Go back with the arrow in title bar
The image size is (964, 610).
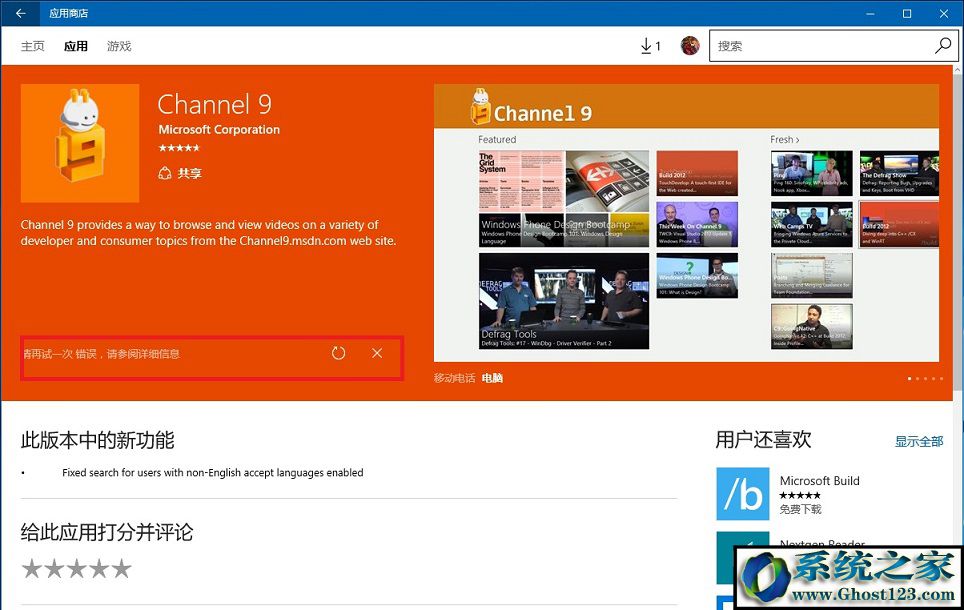coord(20,13)
